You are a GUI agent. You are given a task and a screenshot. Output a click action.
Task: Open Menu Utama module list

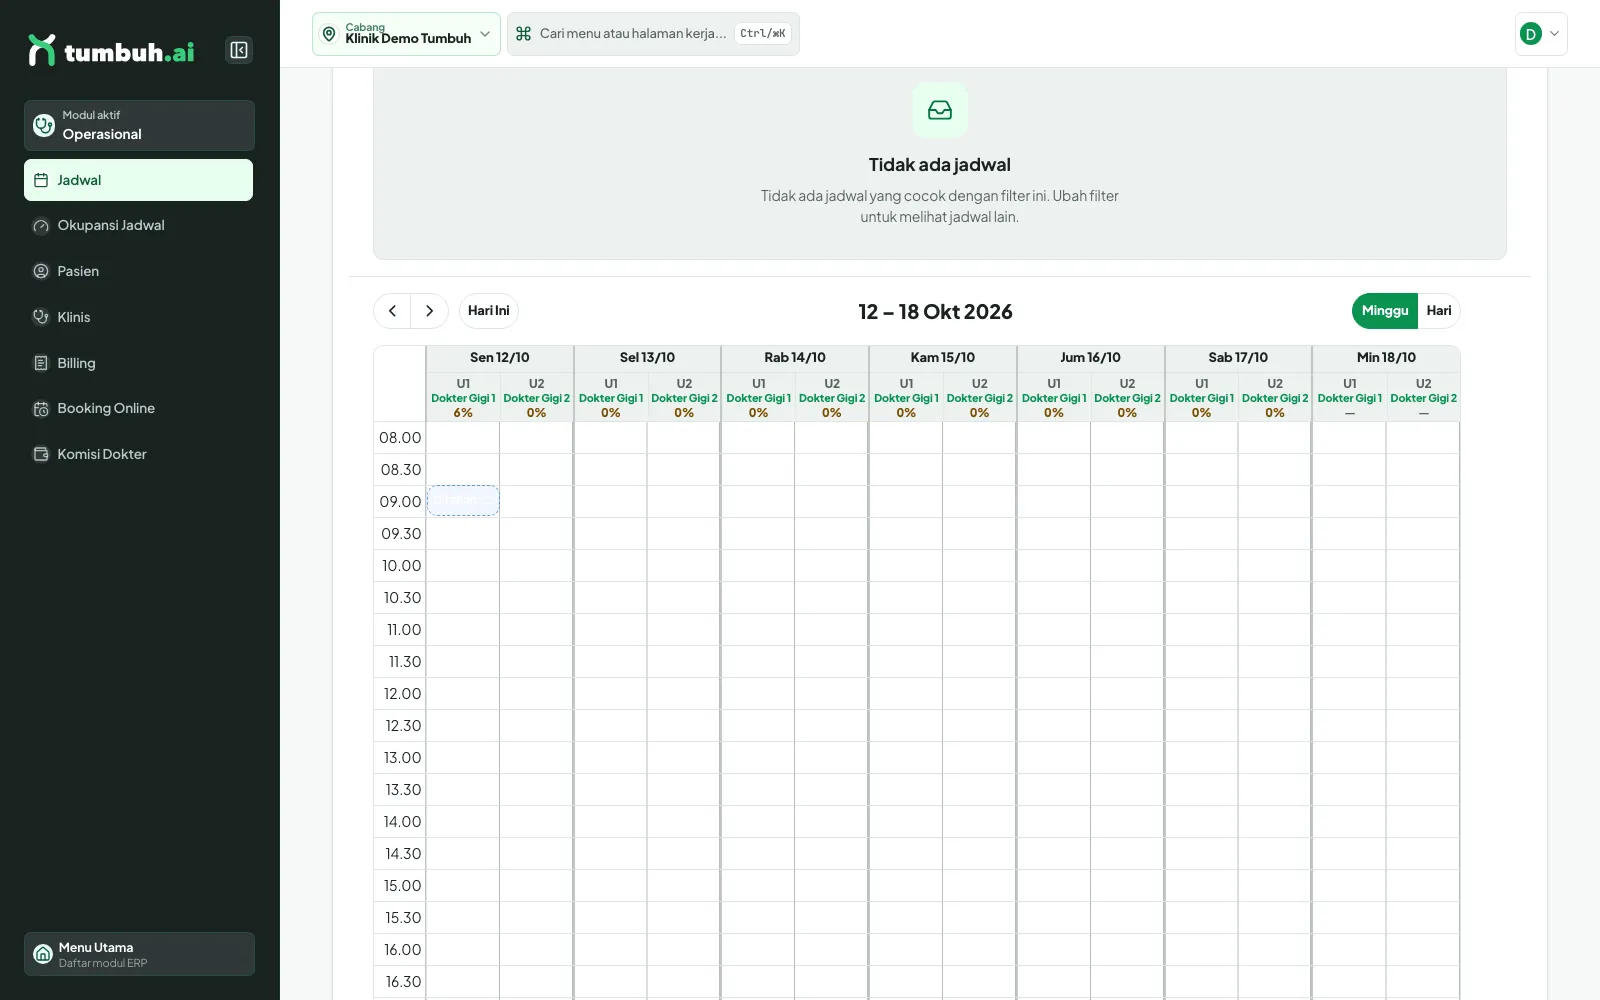pos(139,954)
